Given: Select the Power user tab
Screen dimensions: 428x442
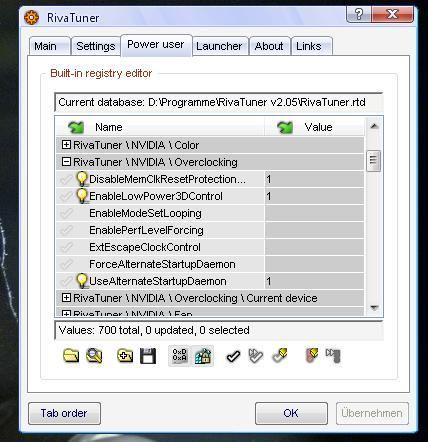Looking at the screenshot, I should [x=156, y=45].
